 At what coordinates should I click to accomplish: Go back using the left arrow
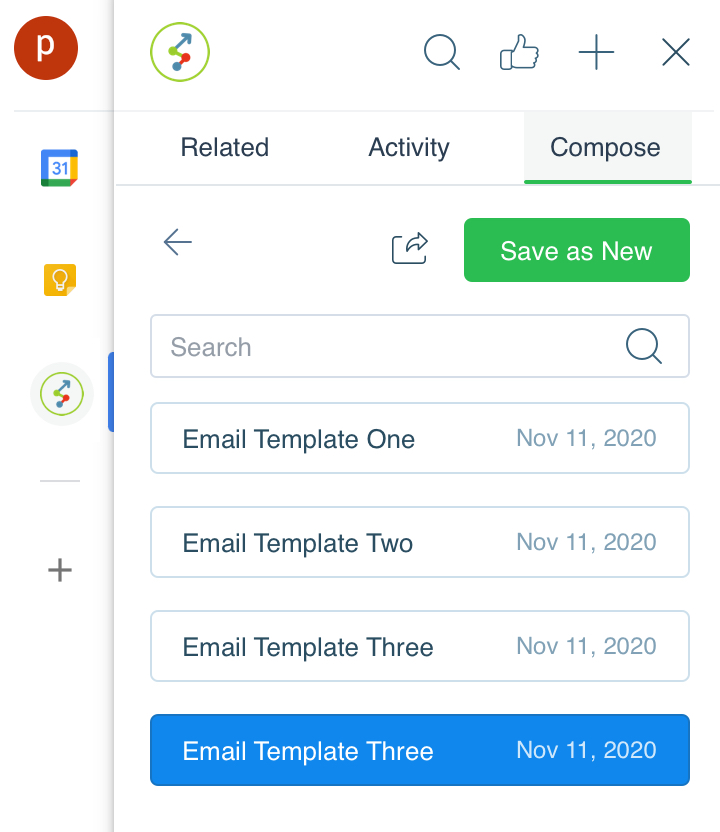tap(178, 242)
